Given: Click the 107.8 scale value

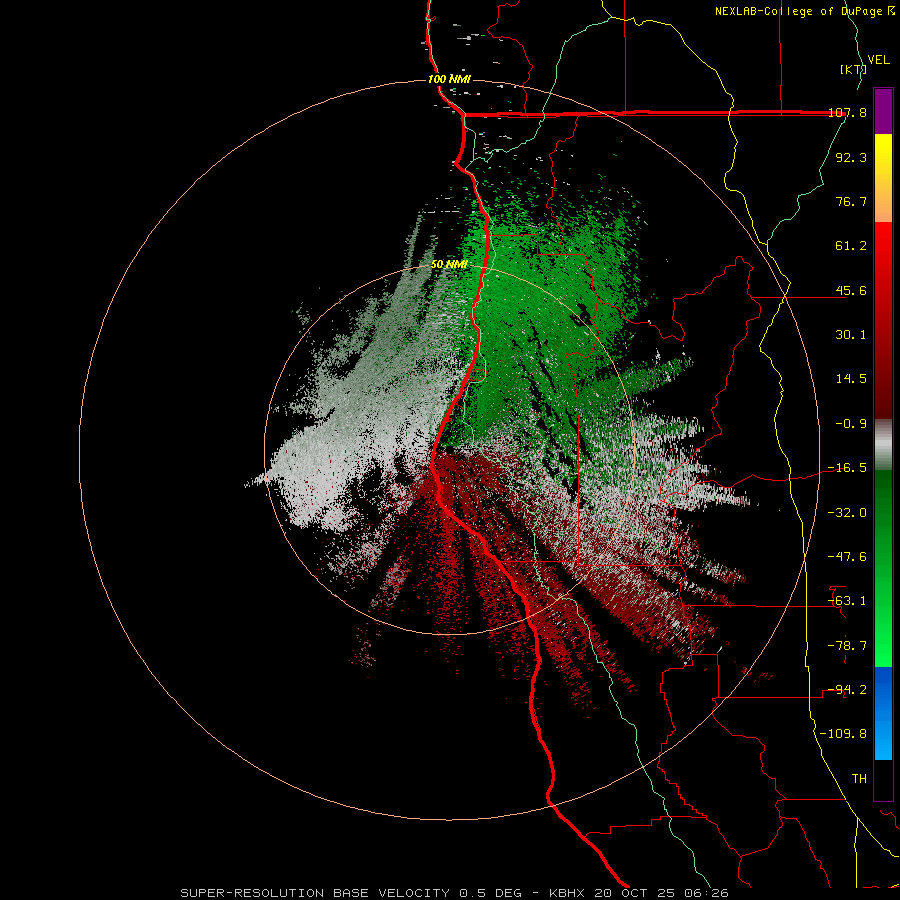Looking at the screenshot, I should click(x=847, y=112).
